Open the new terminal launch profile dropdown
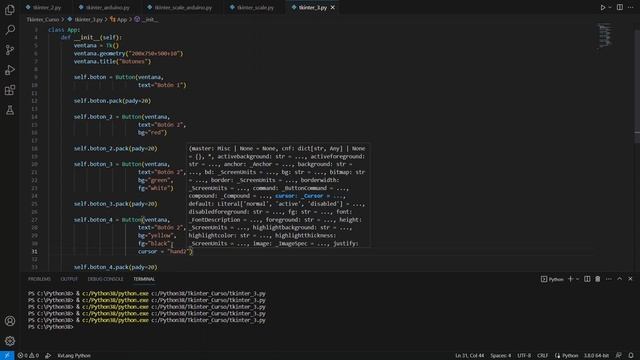 [578, 279]
